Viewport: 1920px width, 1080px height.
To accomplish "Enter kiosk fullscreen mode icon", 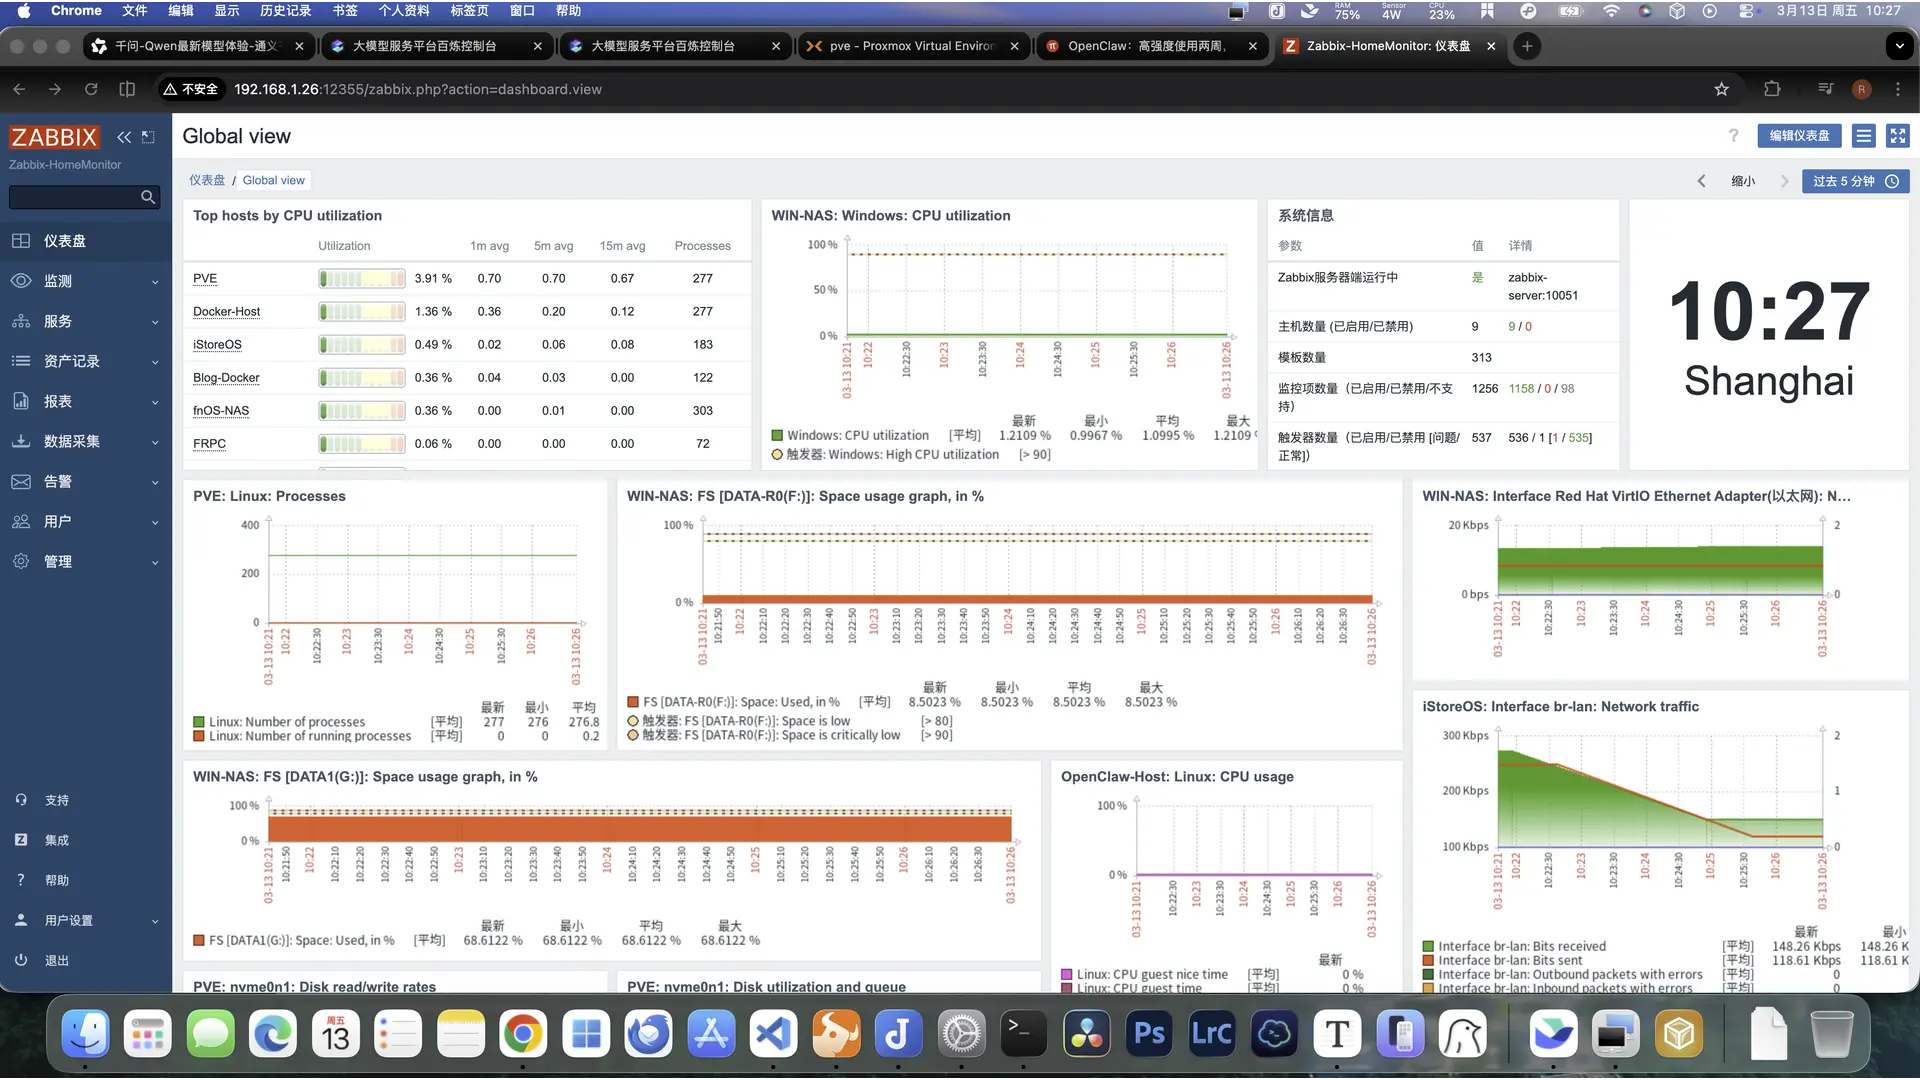I will pos(1897,136).
